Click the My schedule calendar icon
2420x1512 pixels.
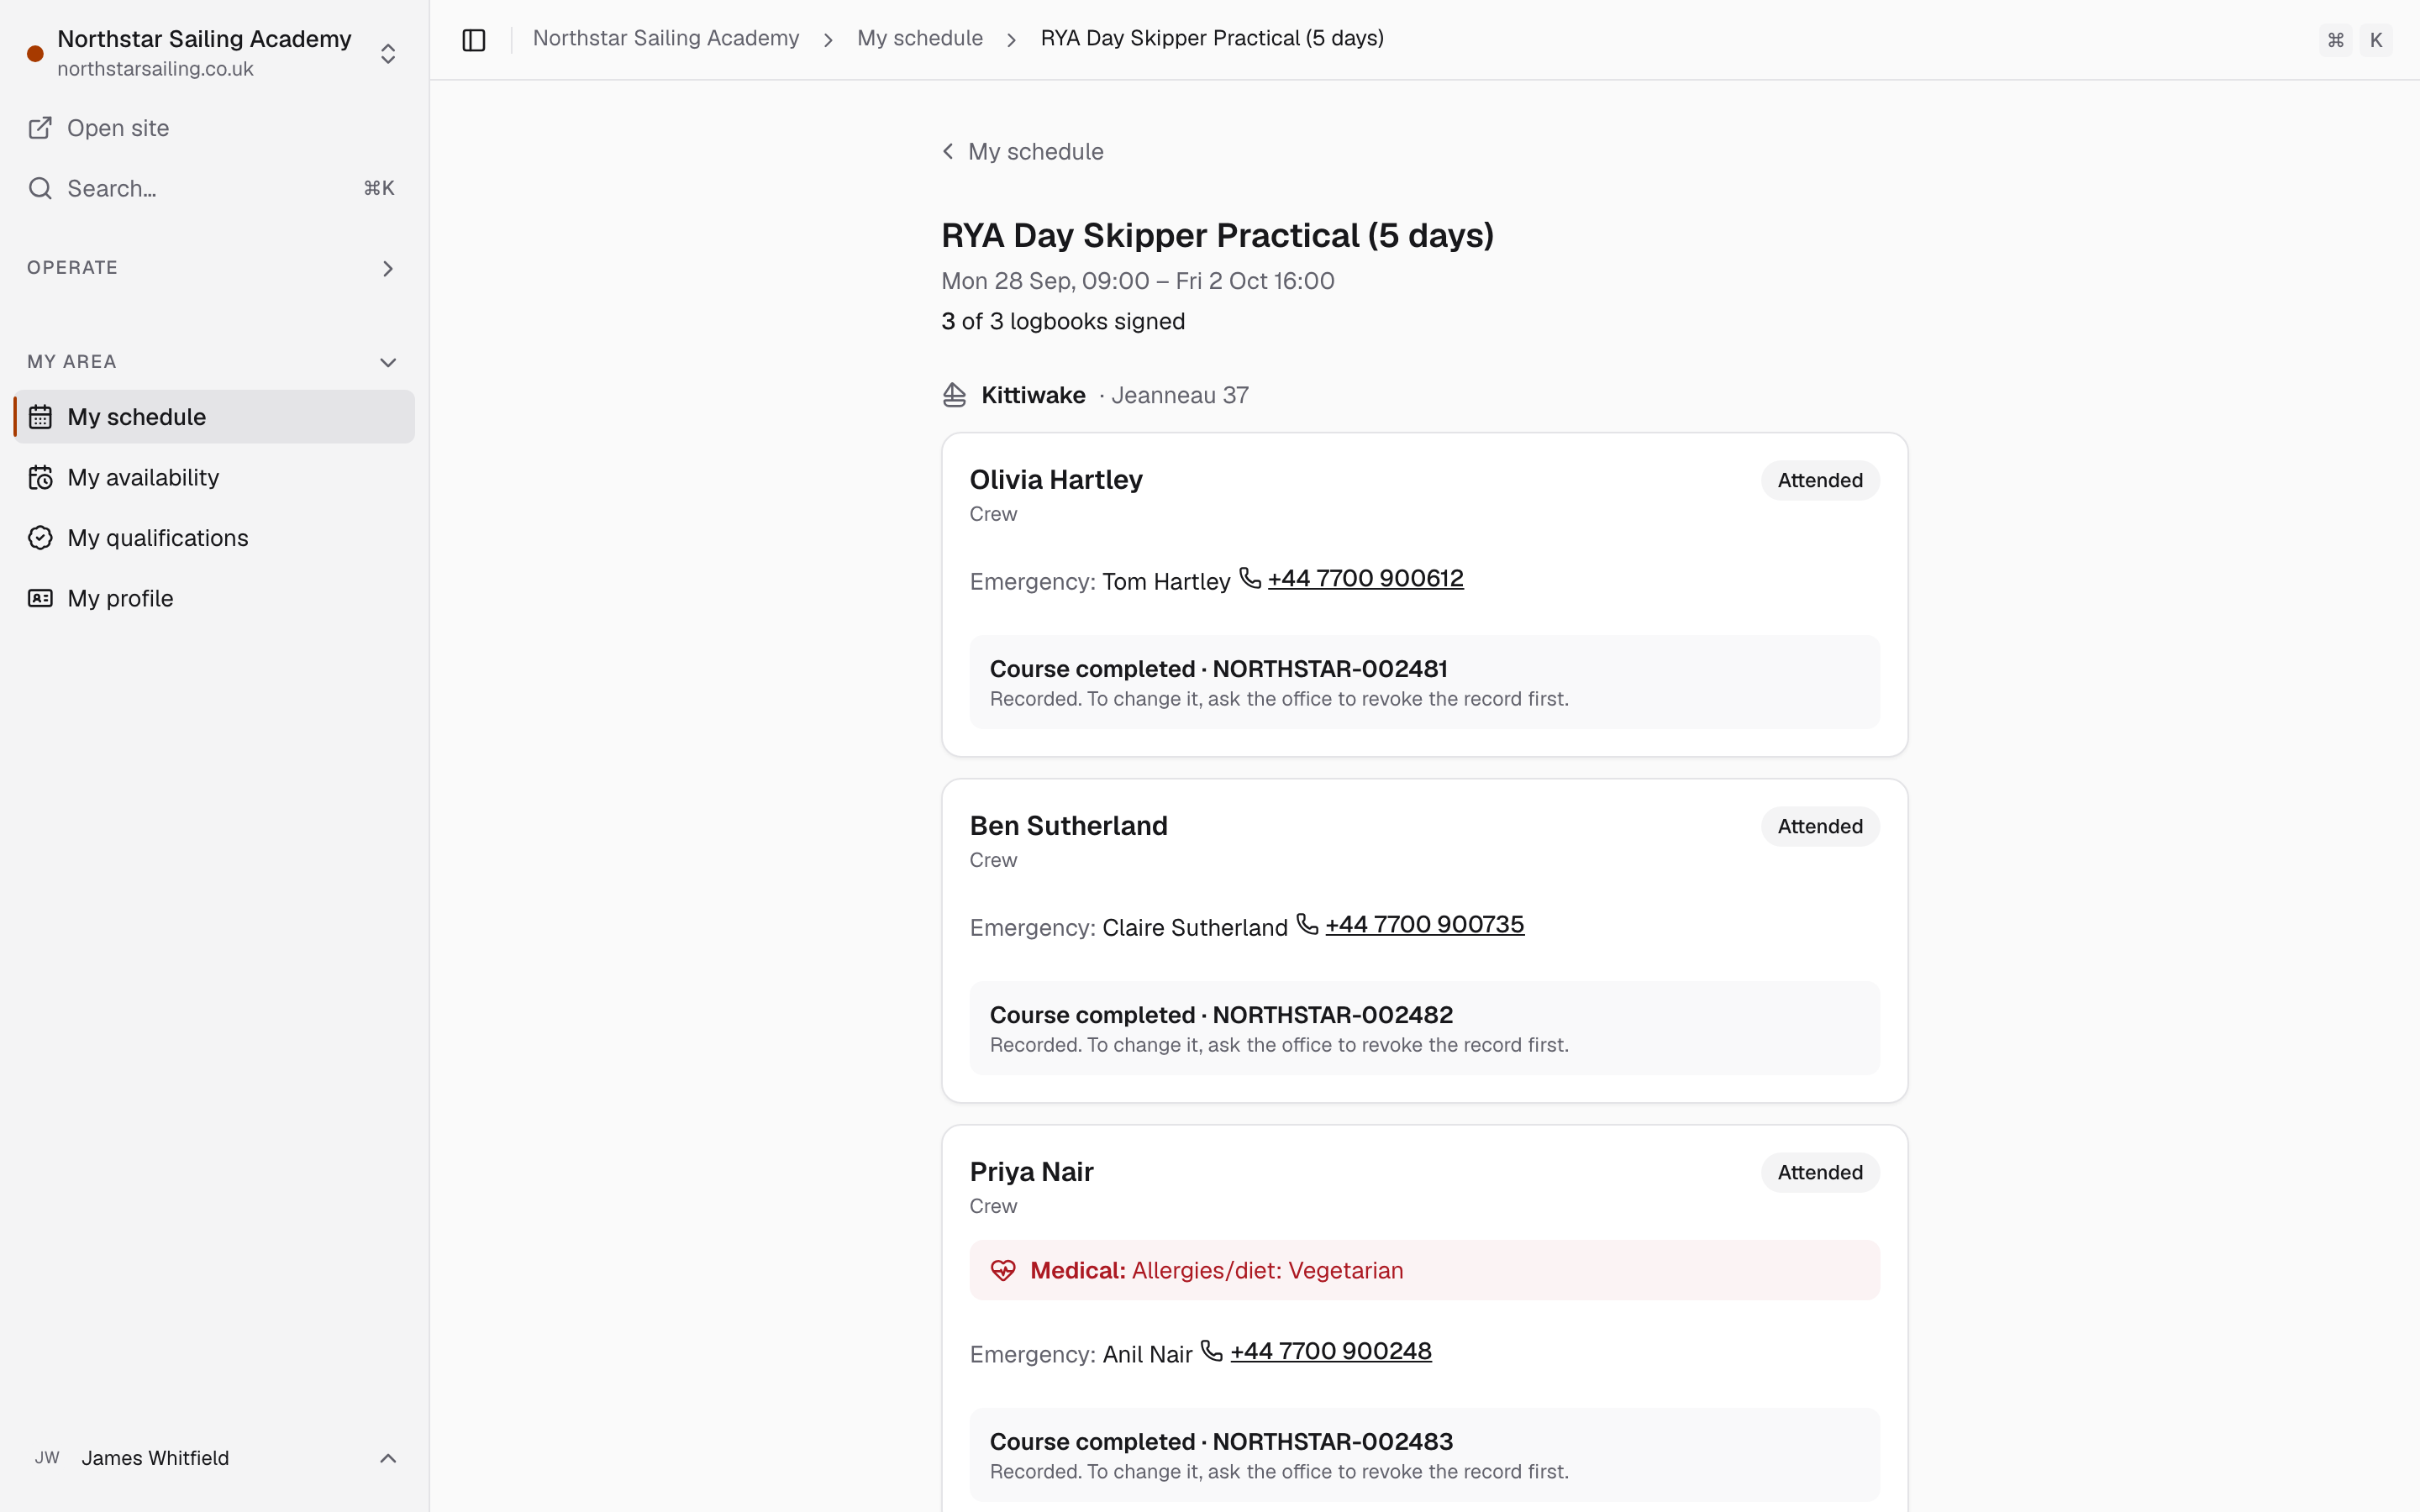(x=40, y=417)
